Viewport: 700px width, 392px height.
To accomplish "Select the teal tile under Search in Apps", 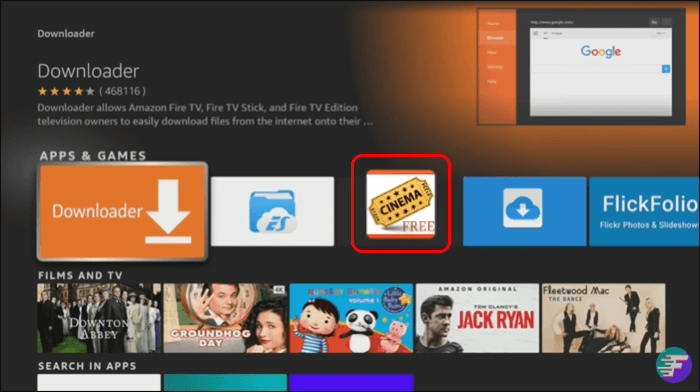I will click(x=225, y=383).
